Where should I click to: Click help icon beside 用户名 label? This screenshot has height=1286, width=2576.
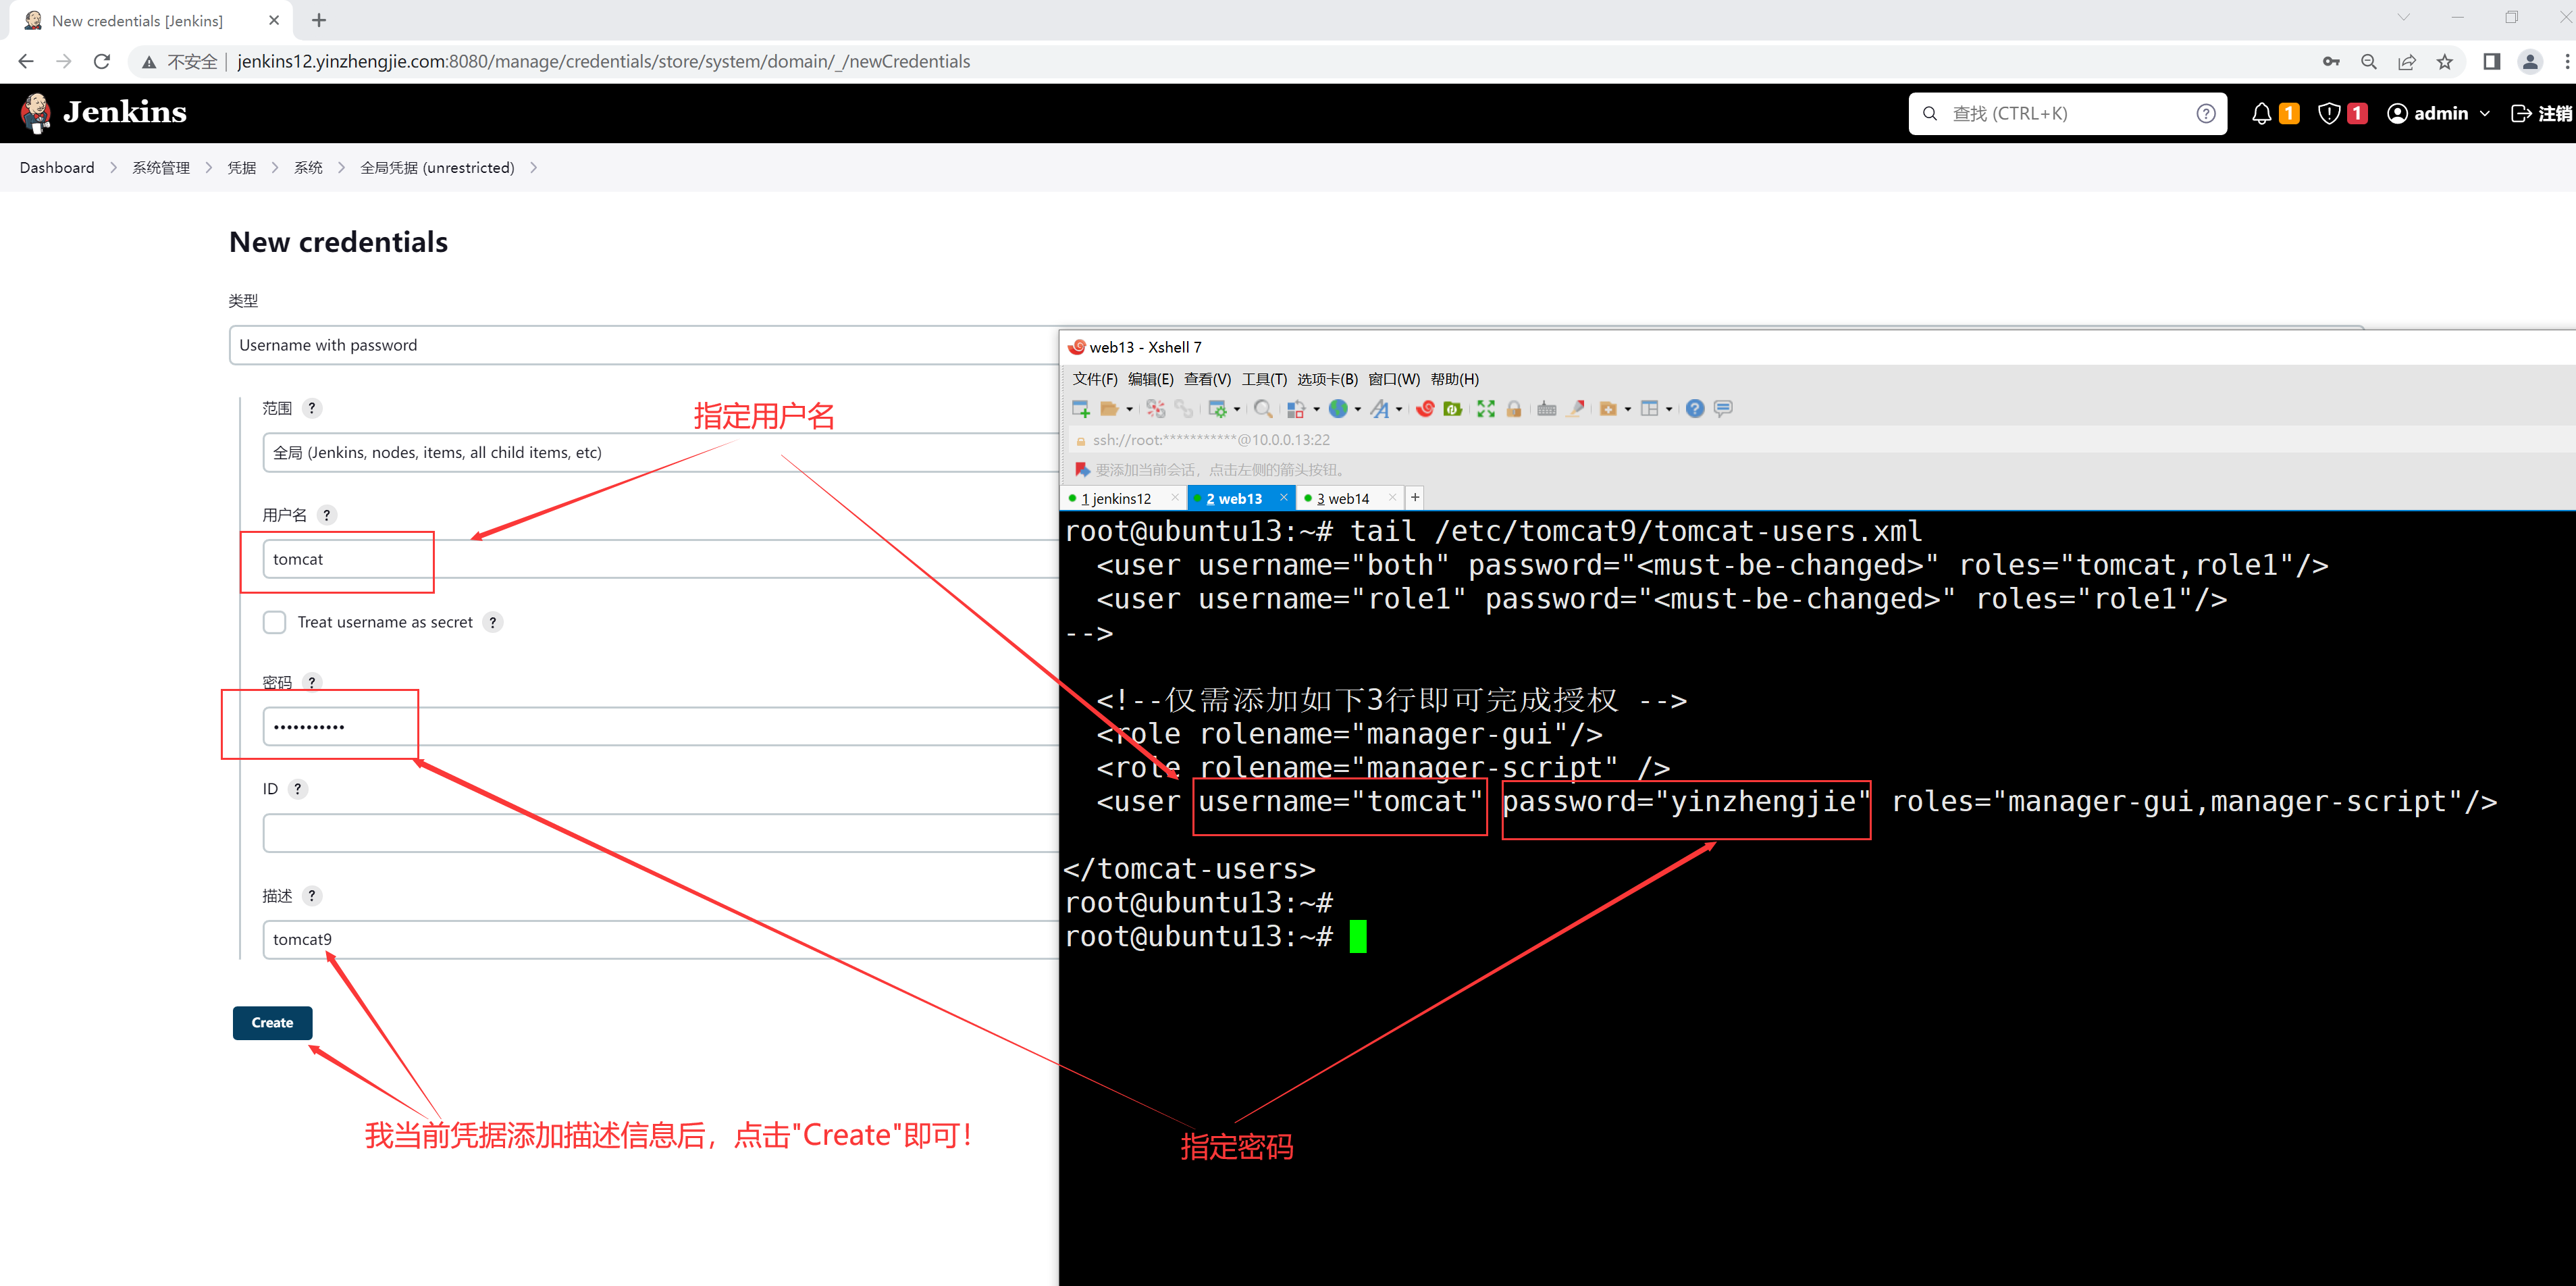point(326,515)
